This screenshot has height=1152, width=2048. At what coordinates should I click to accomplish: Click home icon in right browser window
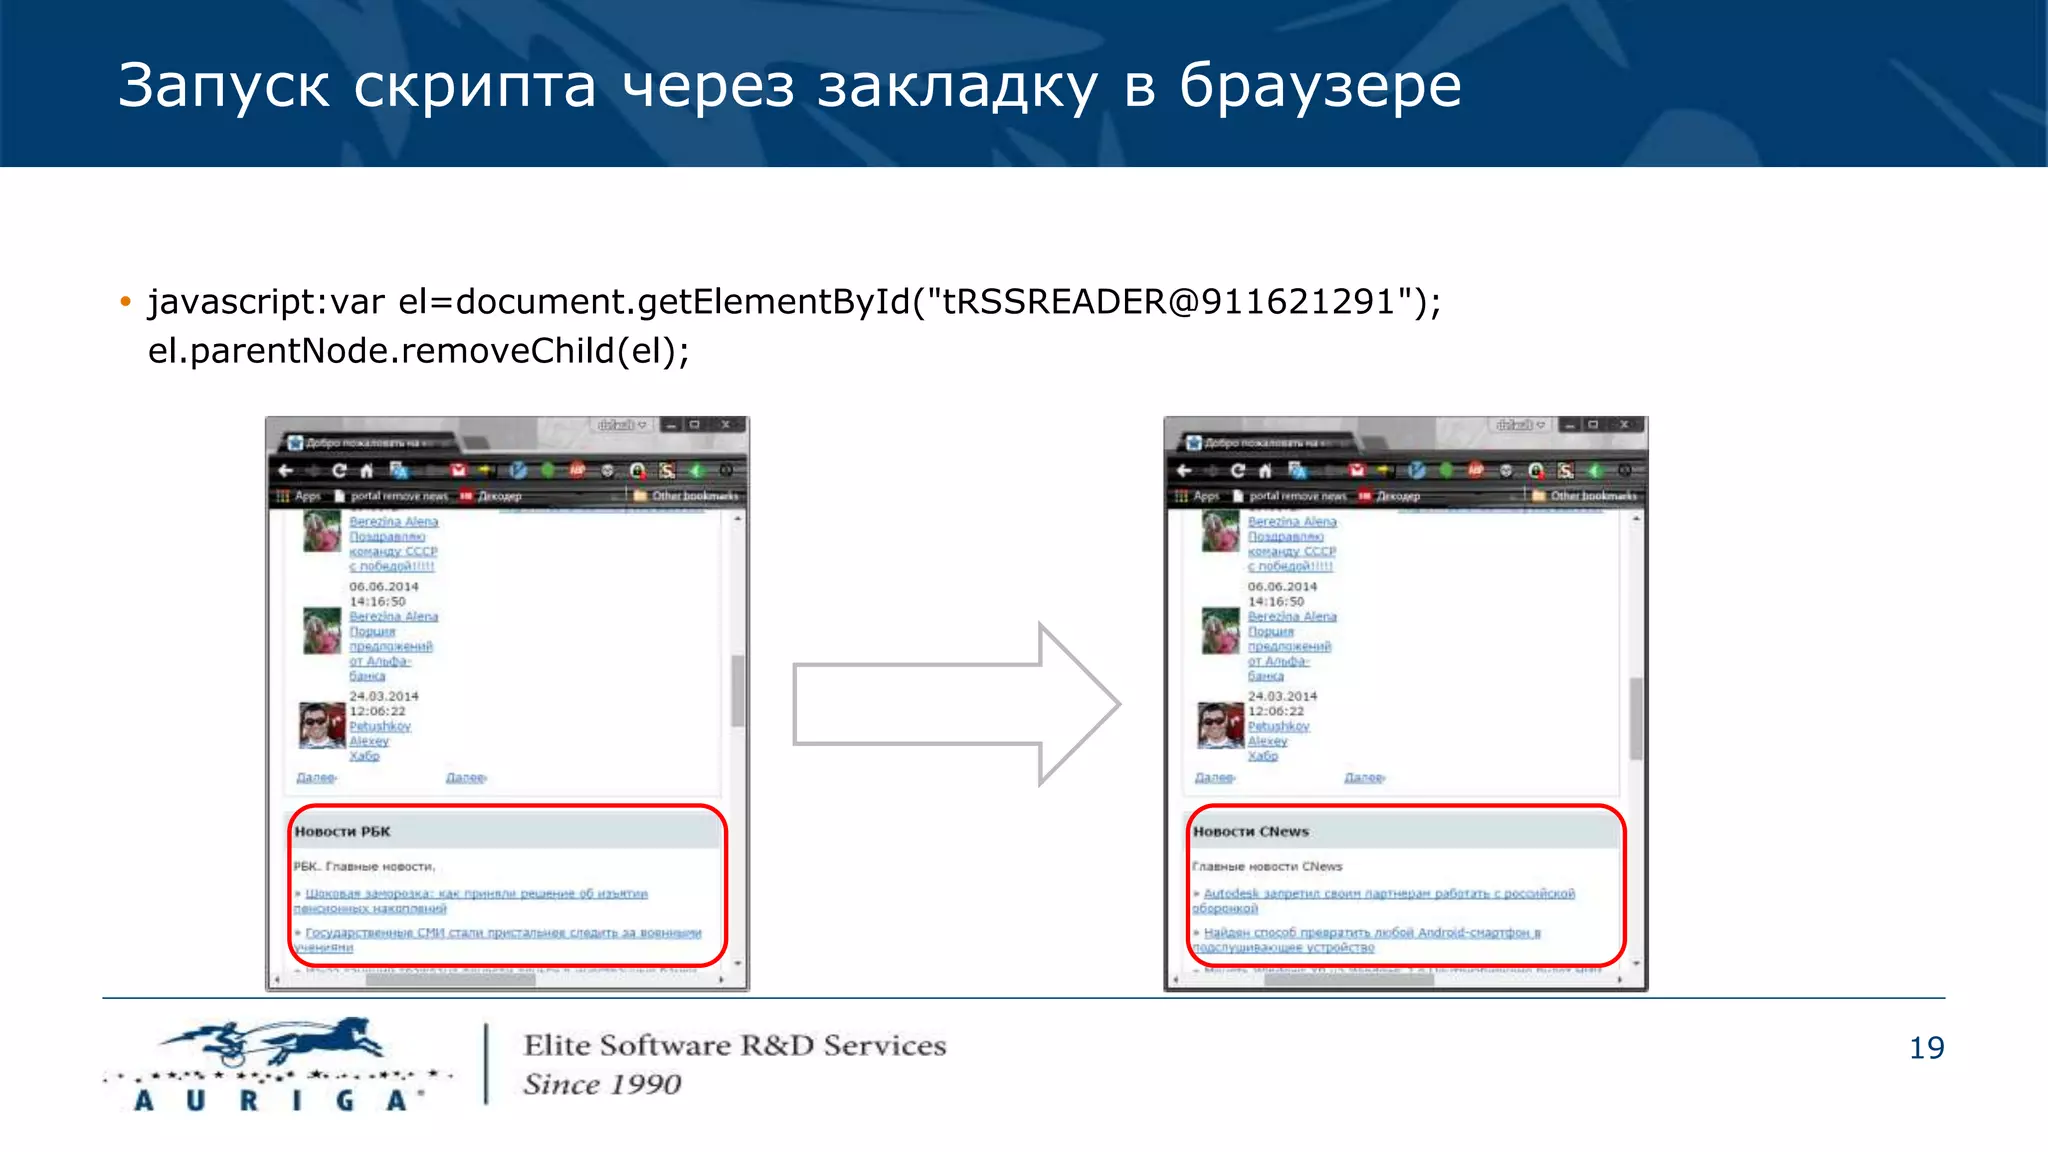tap(1266, 470)
